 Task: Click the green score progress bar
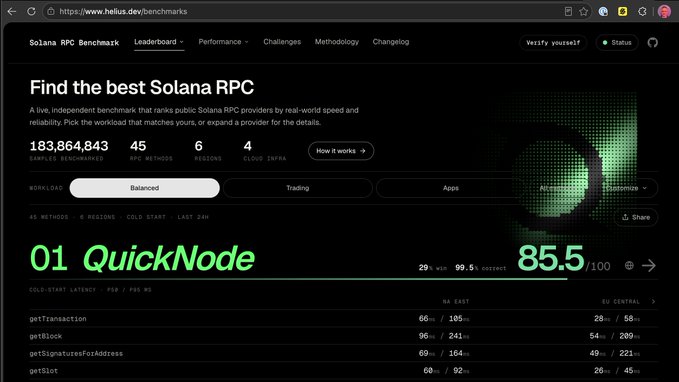(298, 279)
